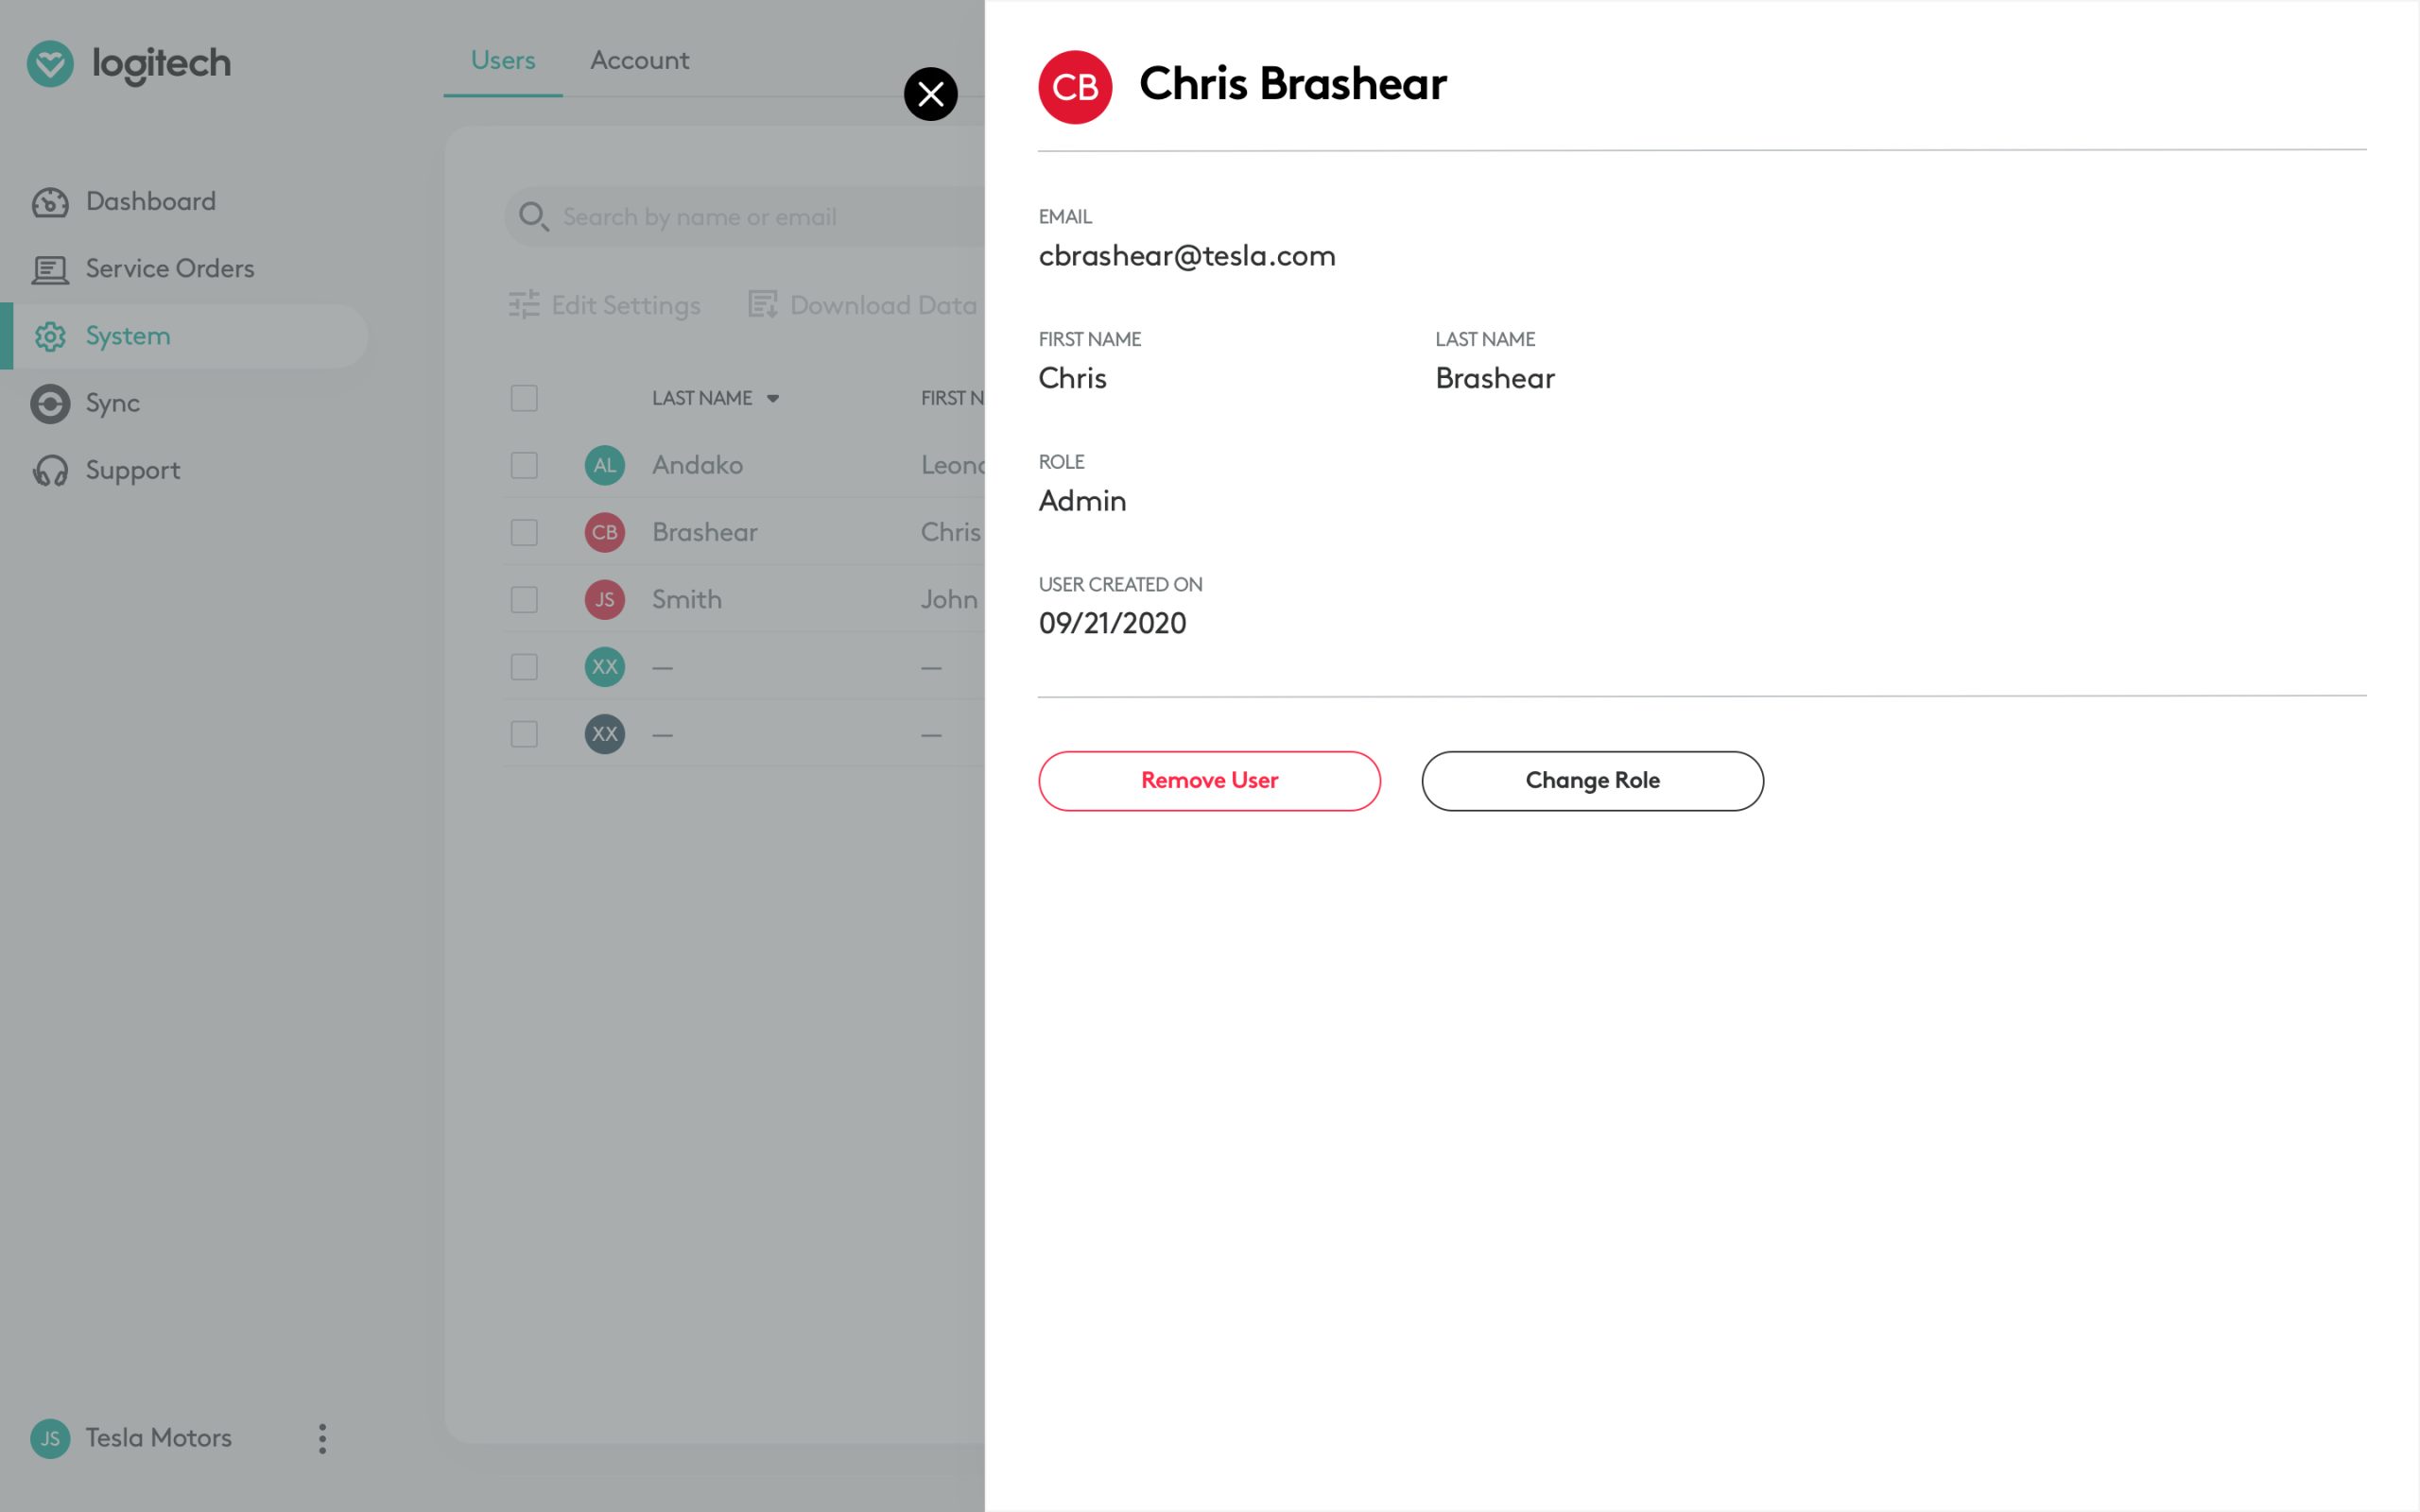Viewport: 2420px width, 1512px height.
Task: Click the Logitech heart logo icon
Action: tap(50, 64)
